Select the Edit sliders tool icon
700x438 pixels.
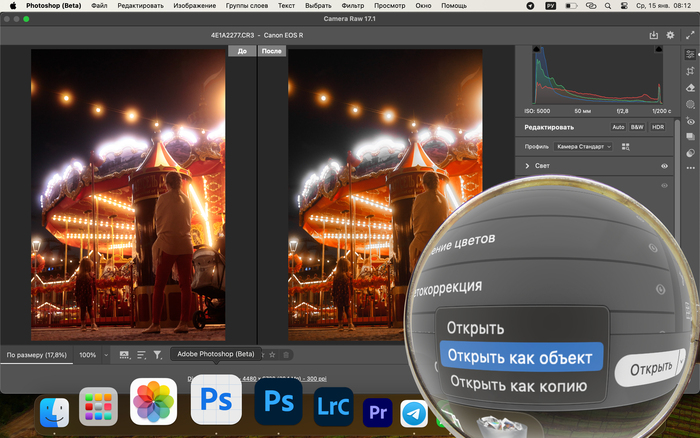(x=690, y=54)
